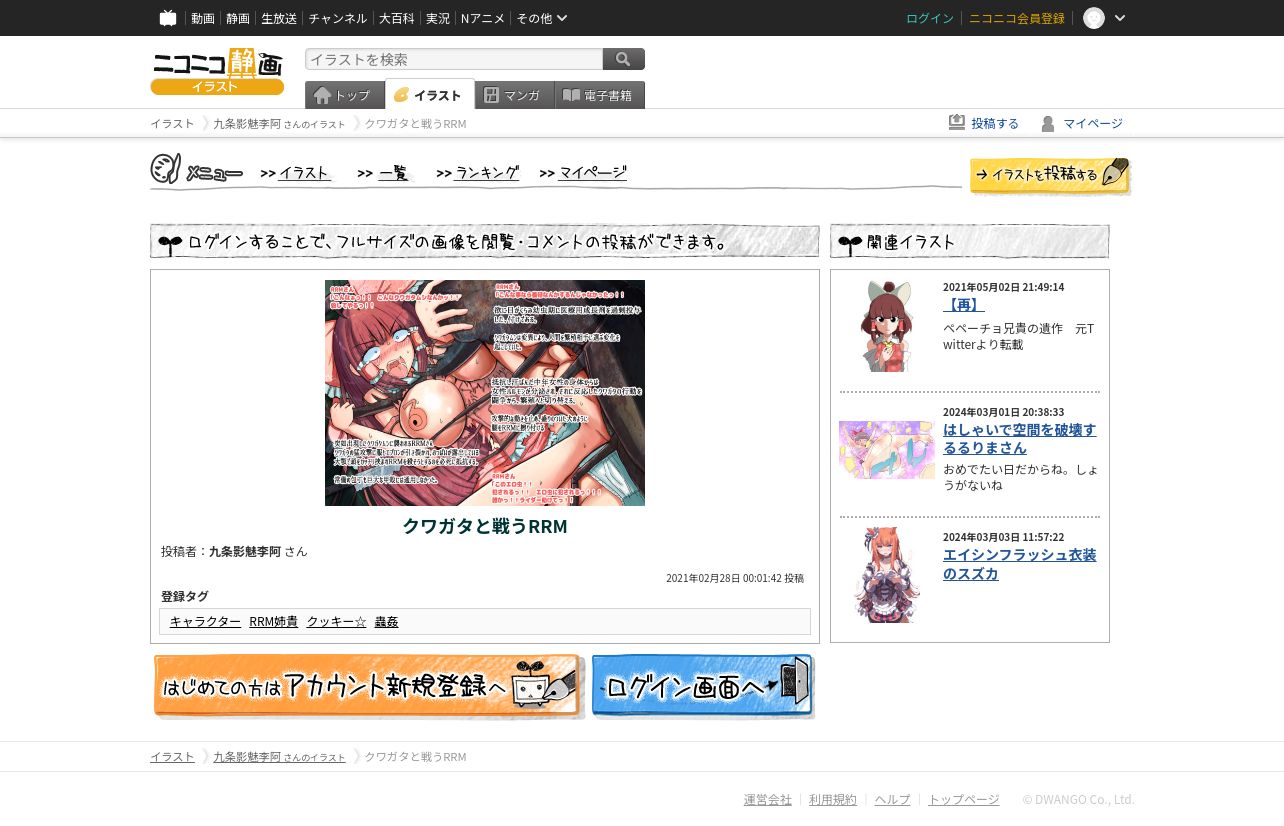Open はしゃいで空間を破壊するるりまさん link

(1019, 438)
